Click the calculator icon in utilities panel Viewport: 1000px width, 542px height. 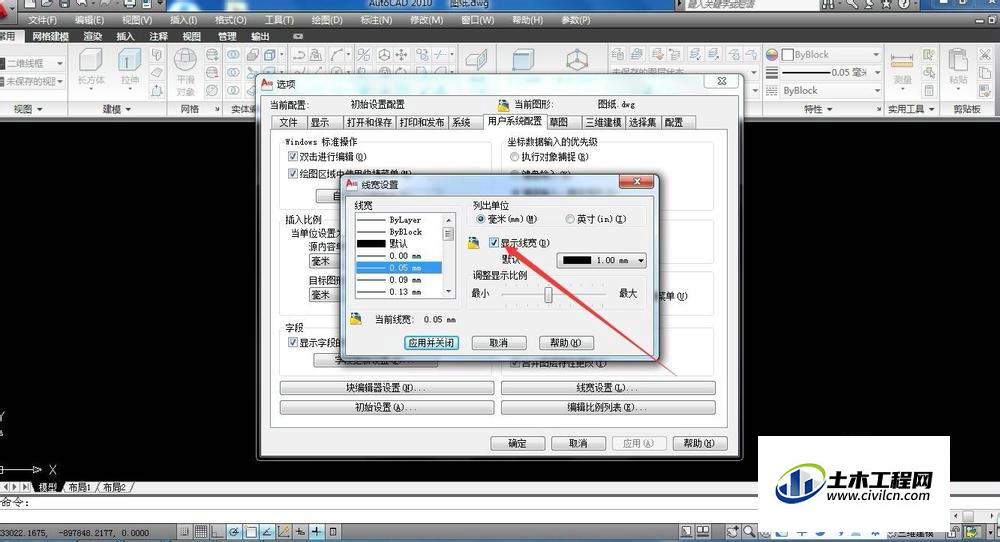coord(929,90)
